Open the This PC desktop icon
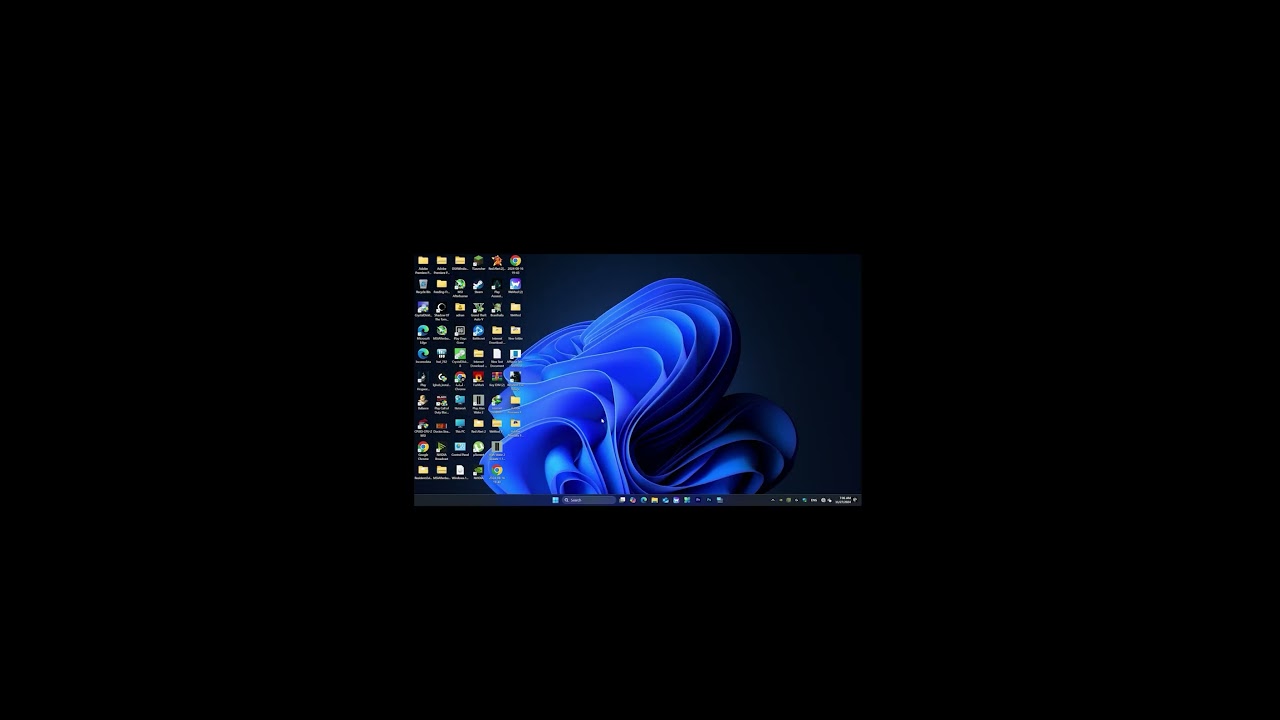This screenshot has width=1280, height=720. (x=460, y=424)
